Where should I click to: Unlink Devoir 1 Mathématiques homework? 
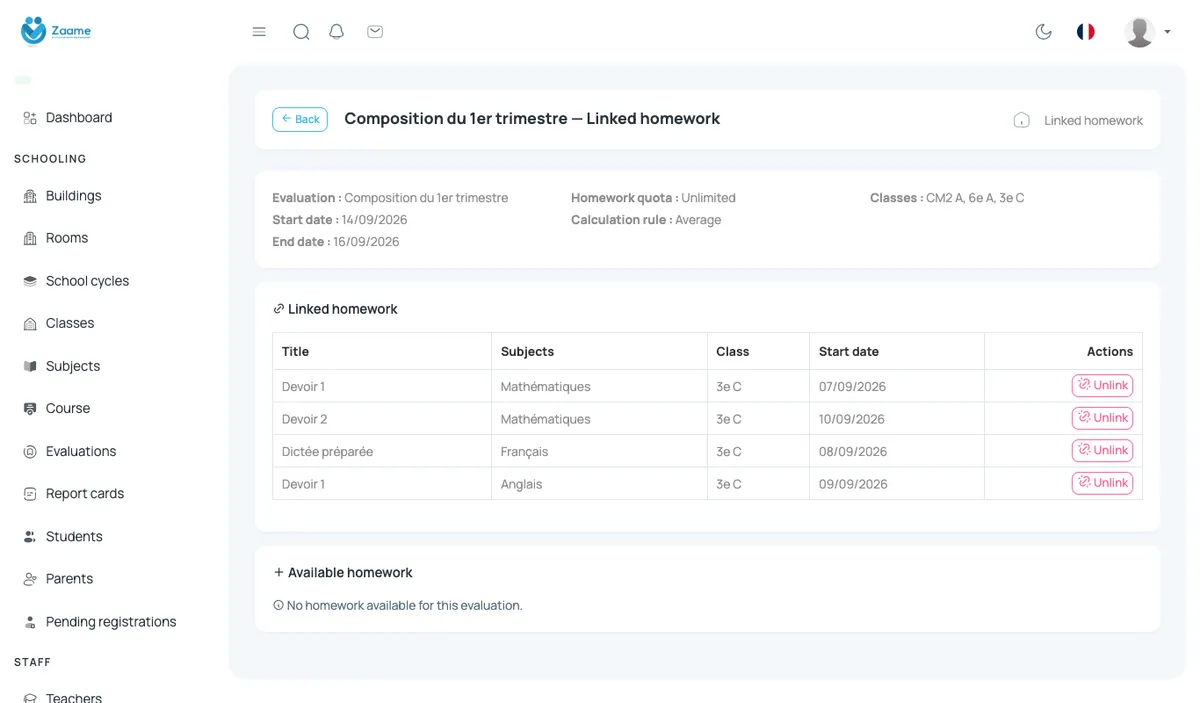pyautogui.click(x=1102, y=385)
